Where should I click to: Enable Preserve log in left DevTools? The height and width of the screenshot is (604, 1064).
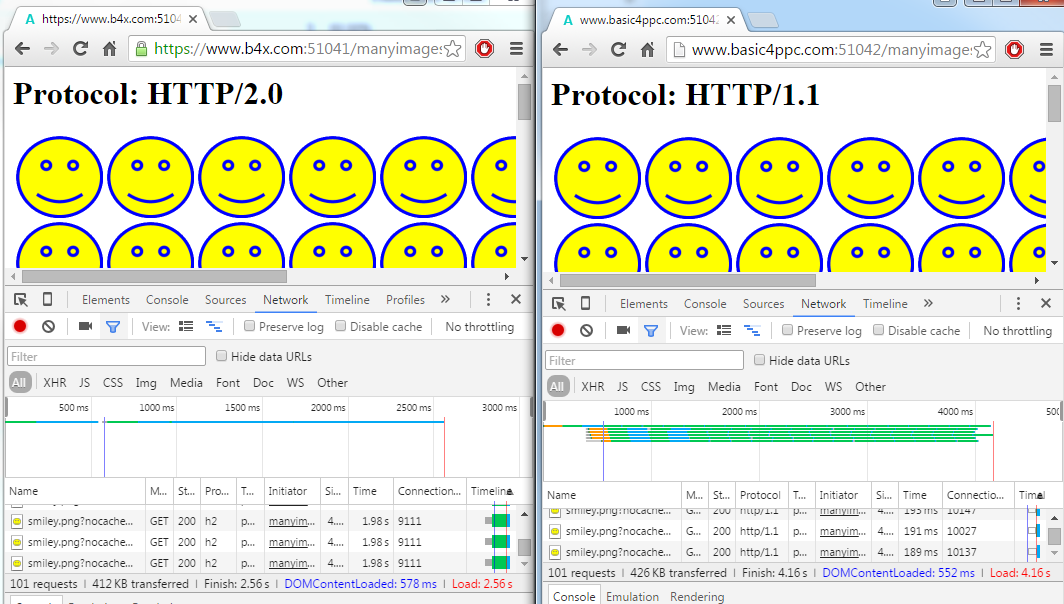coord(249,326)
